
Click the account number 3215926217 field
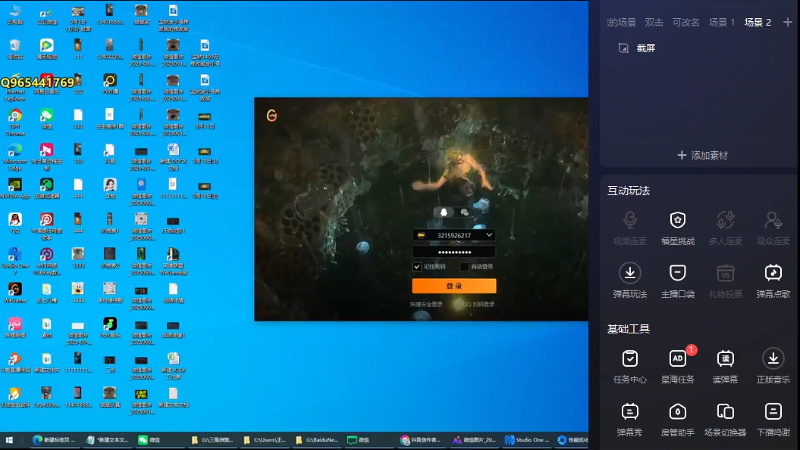pos(454,235)
